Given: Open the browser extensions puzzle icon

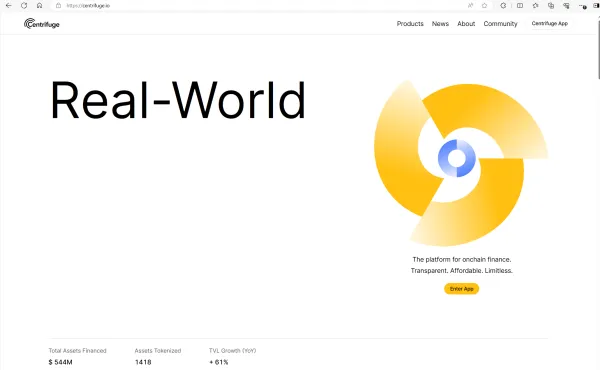Looking at the screenshot, I should click(x=503, y=5).
